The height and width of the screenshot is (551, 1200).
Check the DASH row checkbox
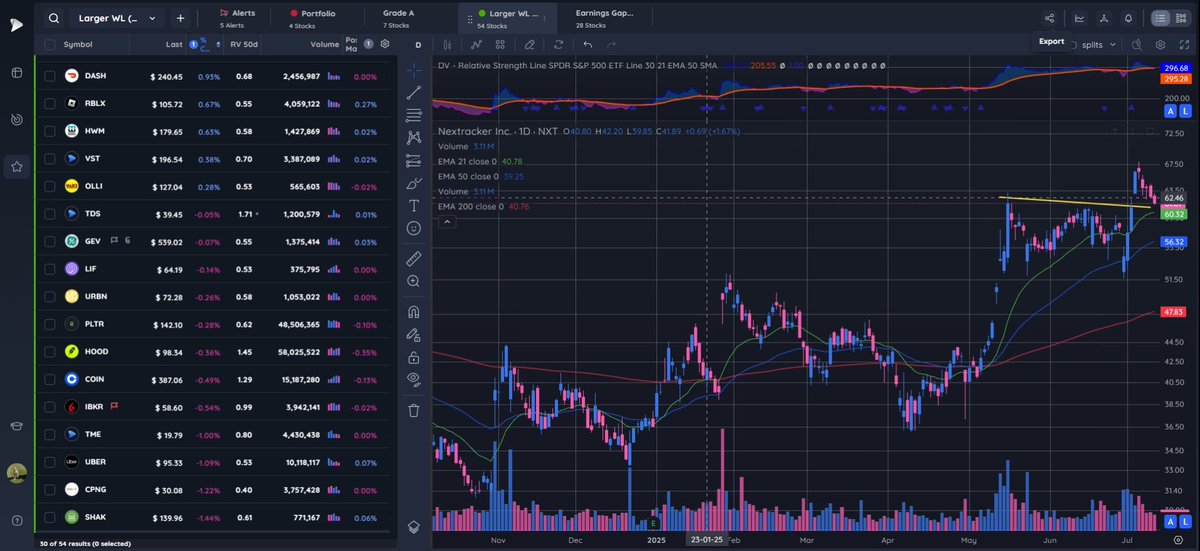[50, 76]
